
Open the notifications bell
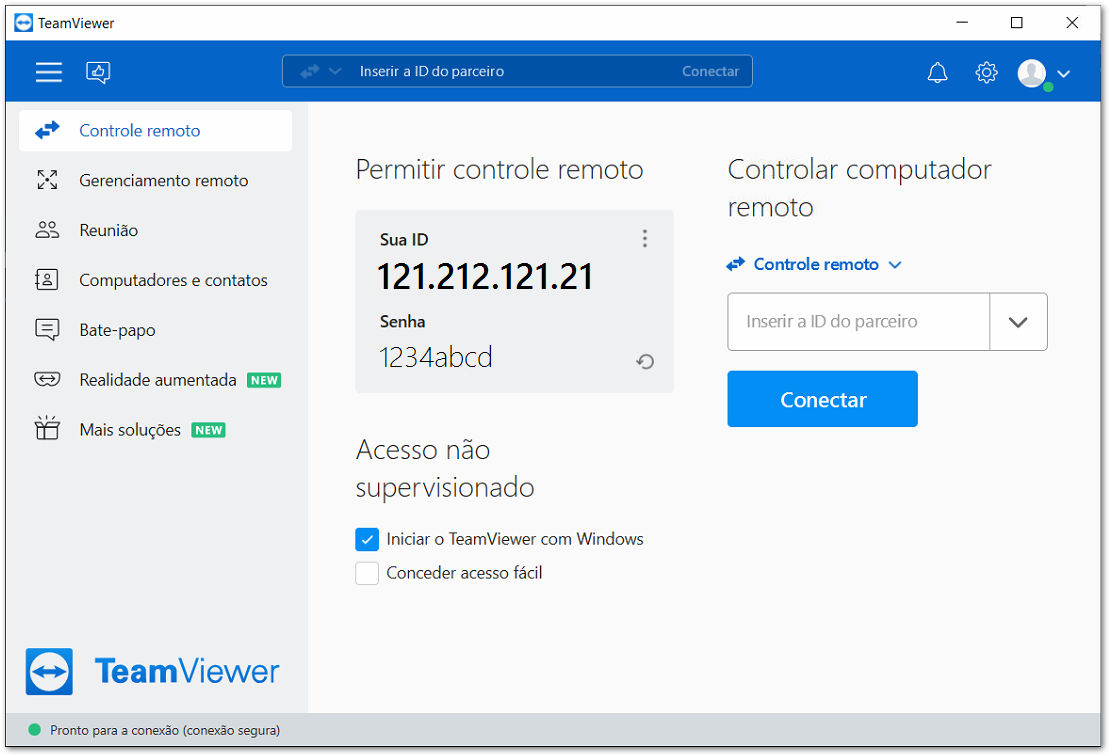[937, 72]
